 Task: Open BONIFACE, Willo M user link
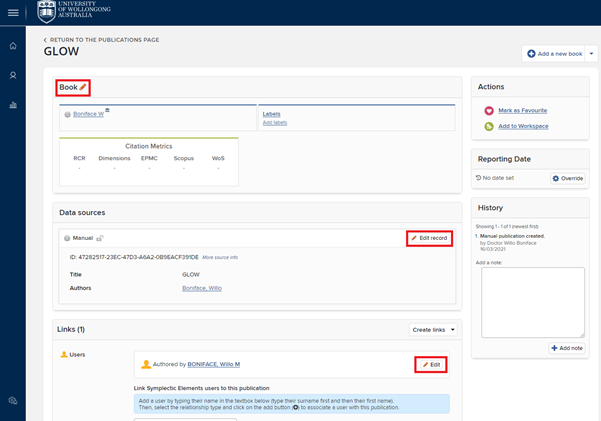coord(213,364)
